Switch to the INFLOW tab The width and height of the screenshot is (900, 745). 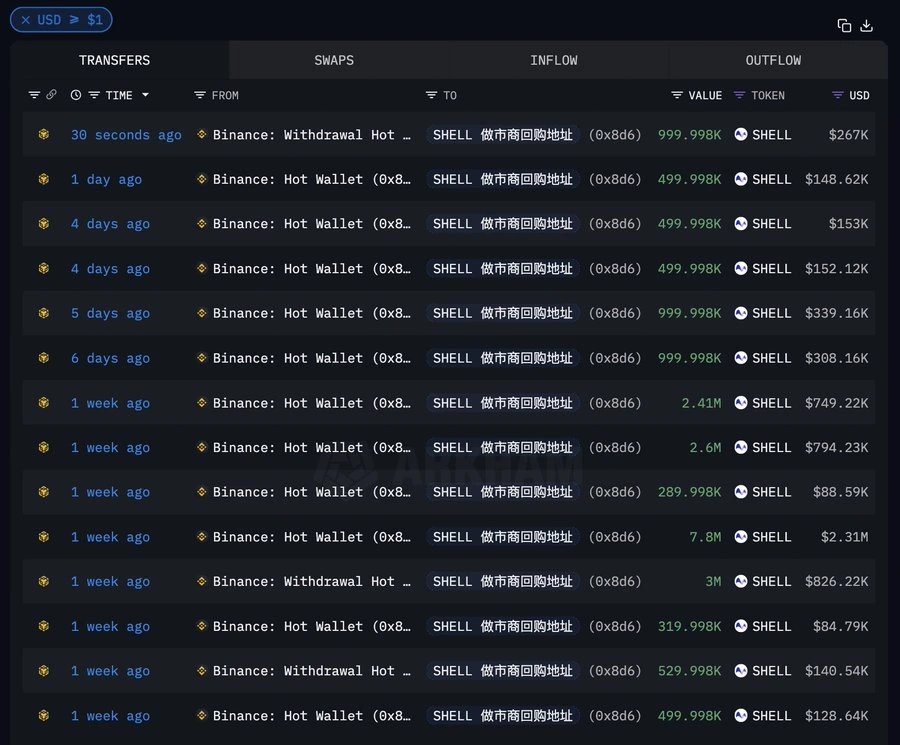(x=553, y=60)
